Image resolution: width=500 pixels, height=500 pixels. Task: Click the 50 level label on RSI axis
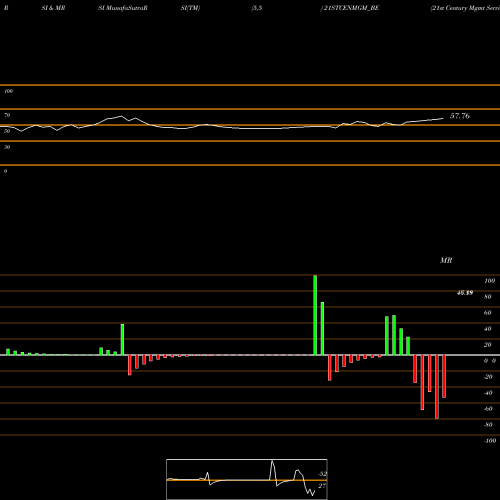7,131
